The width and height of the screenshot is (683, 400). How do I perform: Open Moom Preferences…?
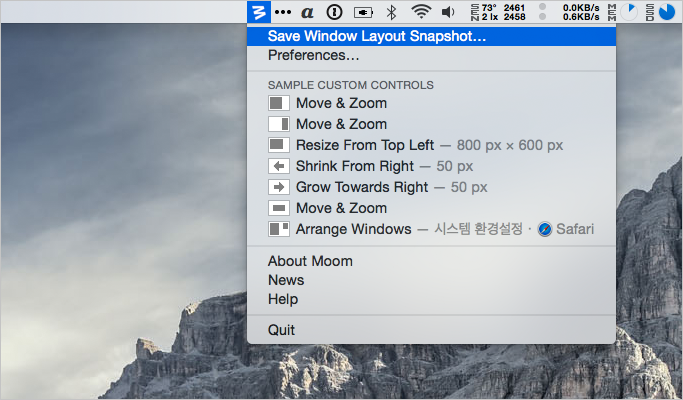click(431, 55)
